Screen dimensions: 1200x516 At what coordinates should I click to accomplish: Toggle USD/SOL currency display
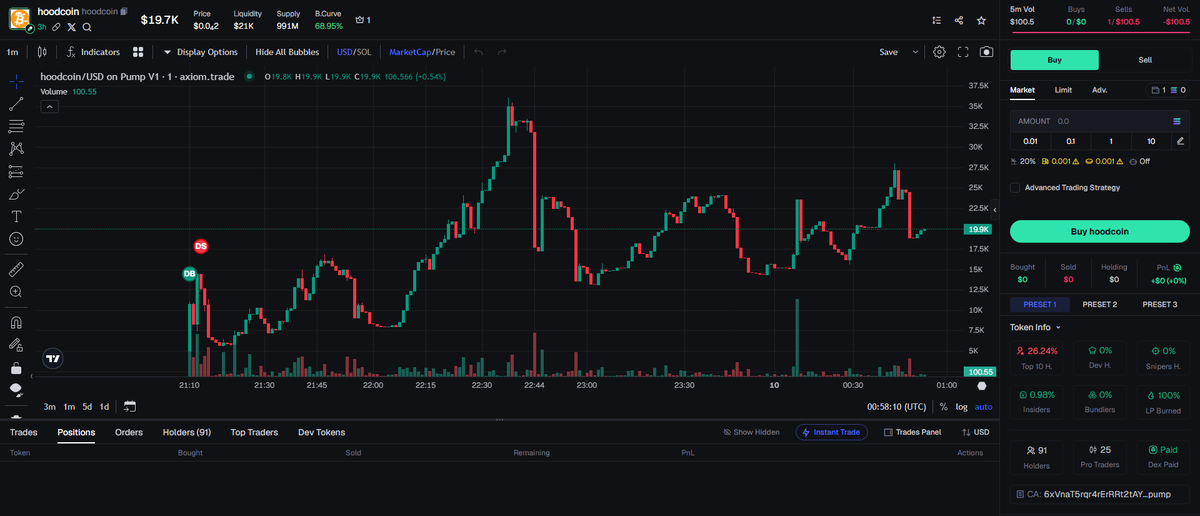click(x=354, y=51)
